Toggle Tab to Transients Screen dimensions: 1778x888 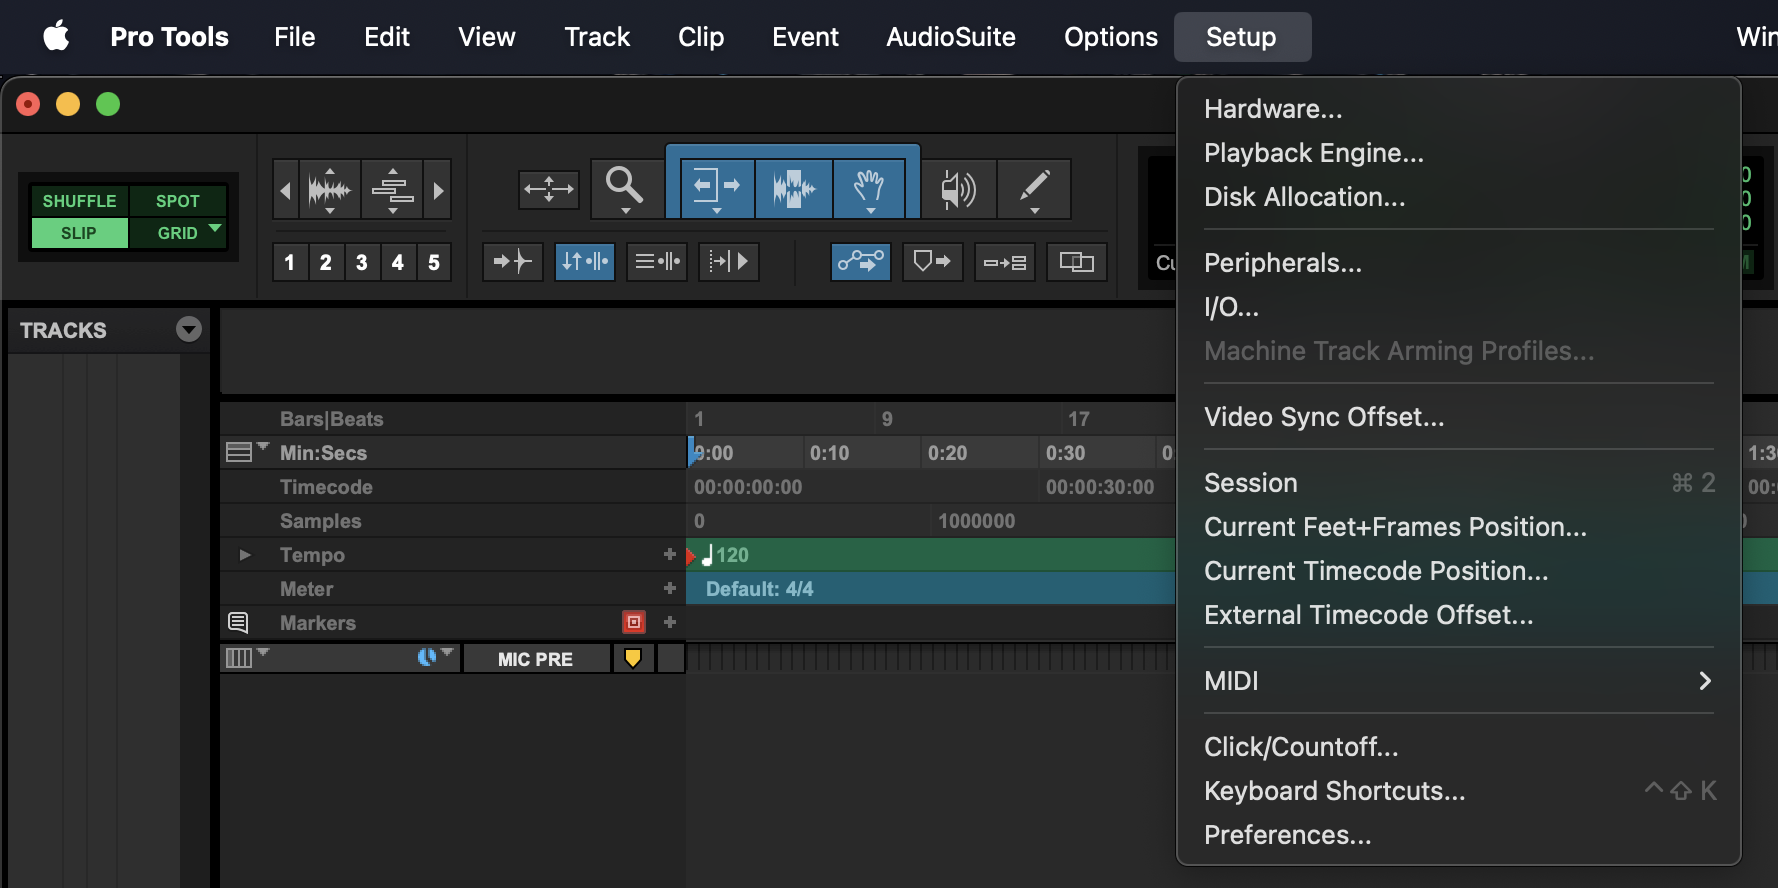tap(513, 262)
